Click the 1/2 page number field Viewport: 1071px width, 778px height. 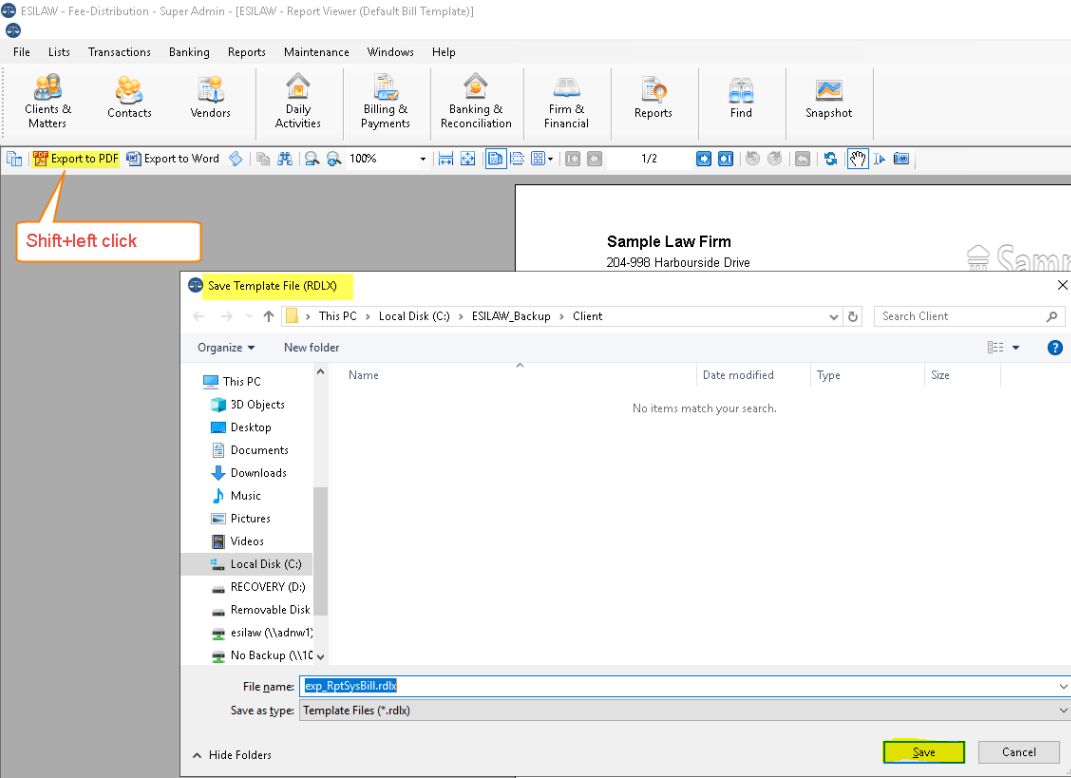point(649,158)
